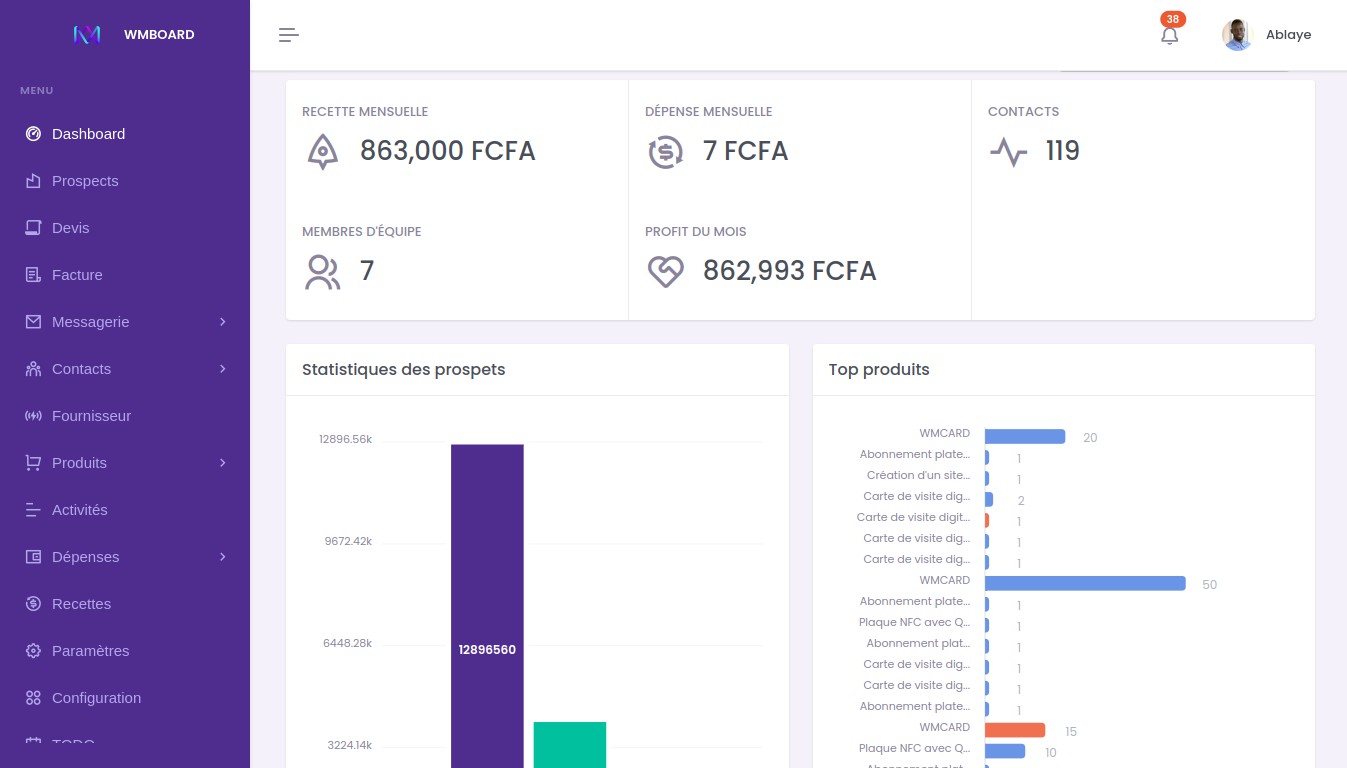Click the WMCARD bar with value 20

pyautogui.click(x=1025, y=436)
